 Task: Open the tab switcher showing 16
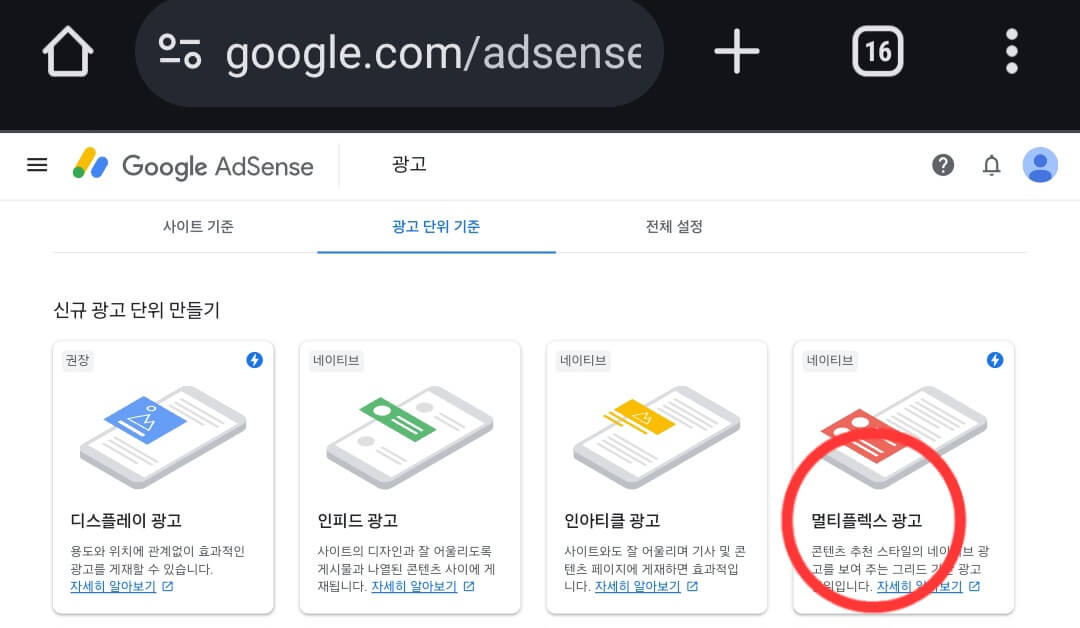(878, 51)
